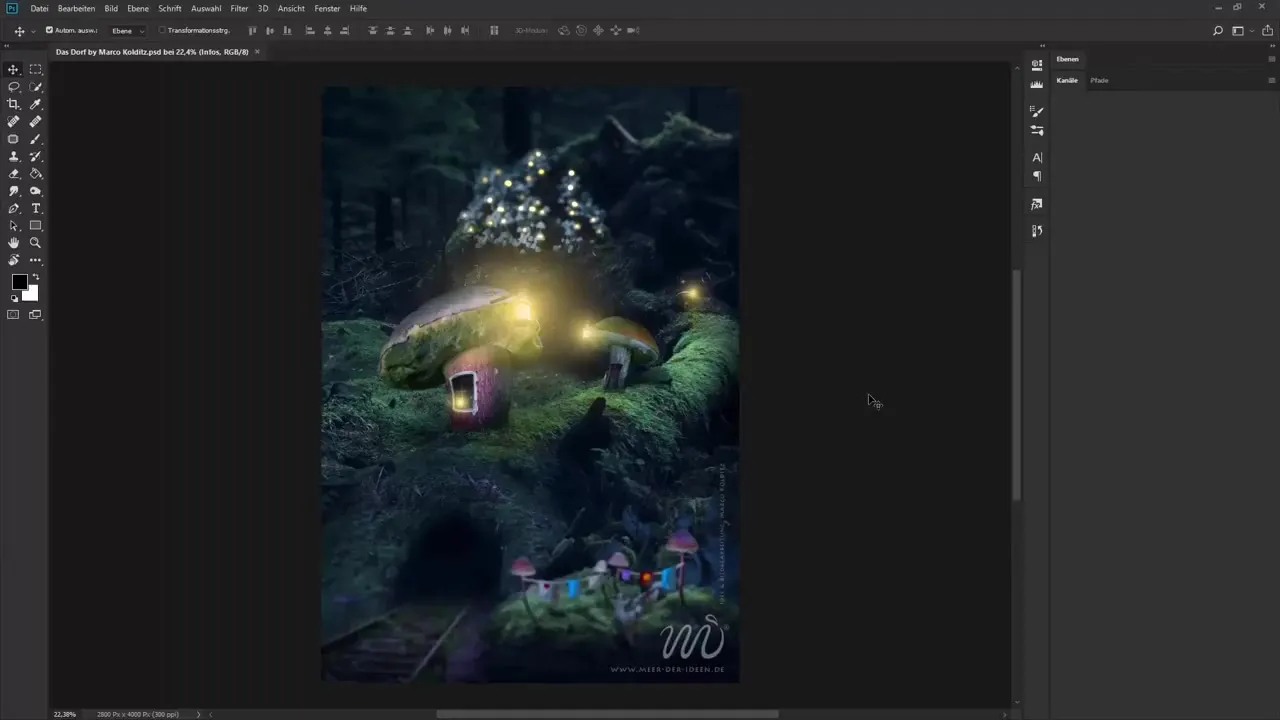The image size is (1280, 720).
Task: Select the Lasso tool
Action: (13, 87)
